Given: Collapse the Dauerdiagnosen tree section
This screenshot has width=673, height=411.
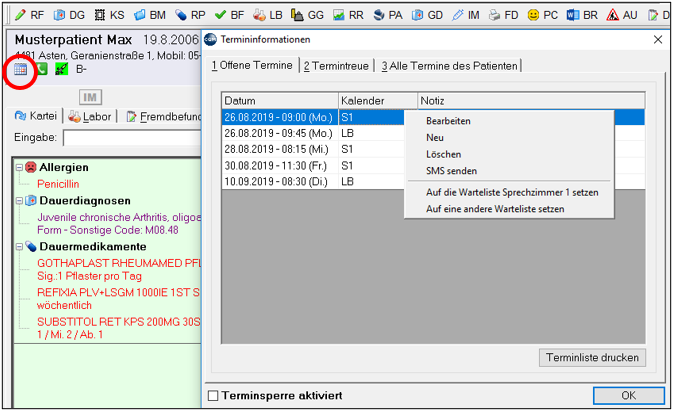Looking at the screenshot, I should pos(19,201).
